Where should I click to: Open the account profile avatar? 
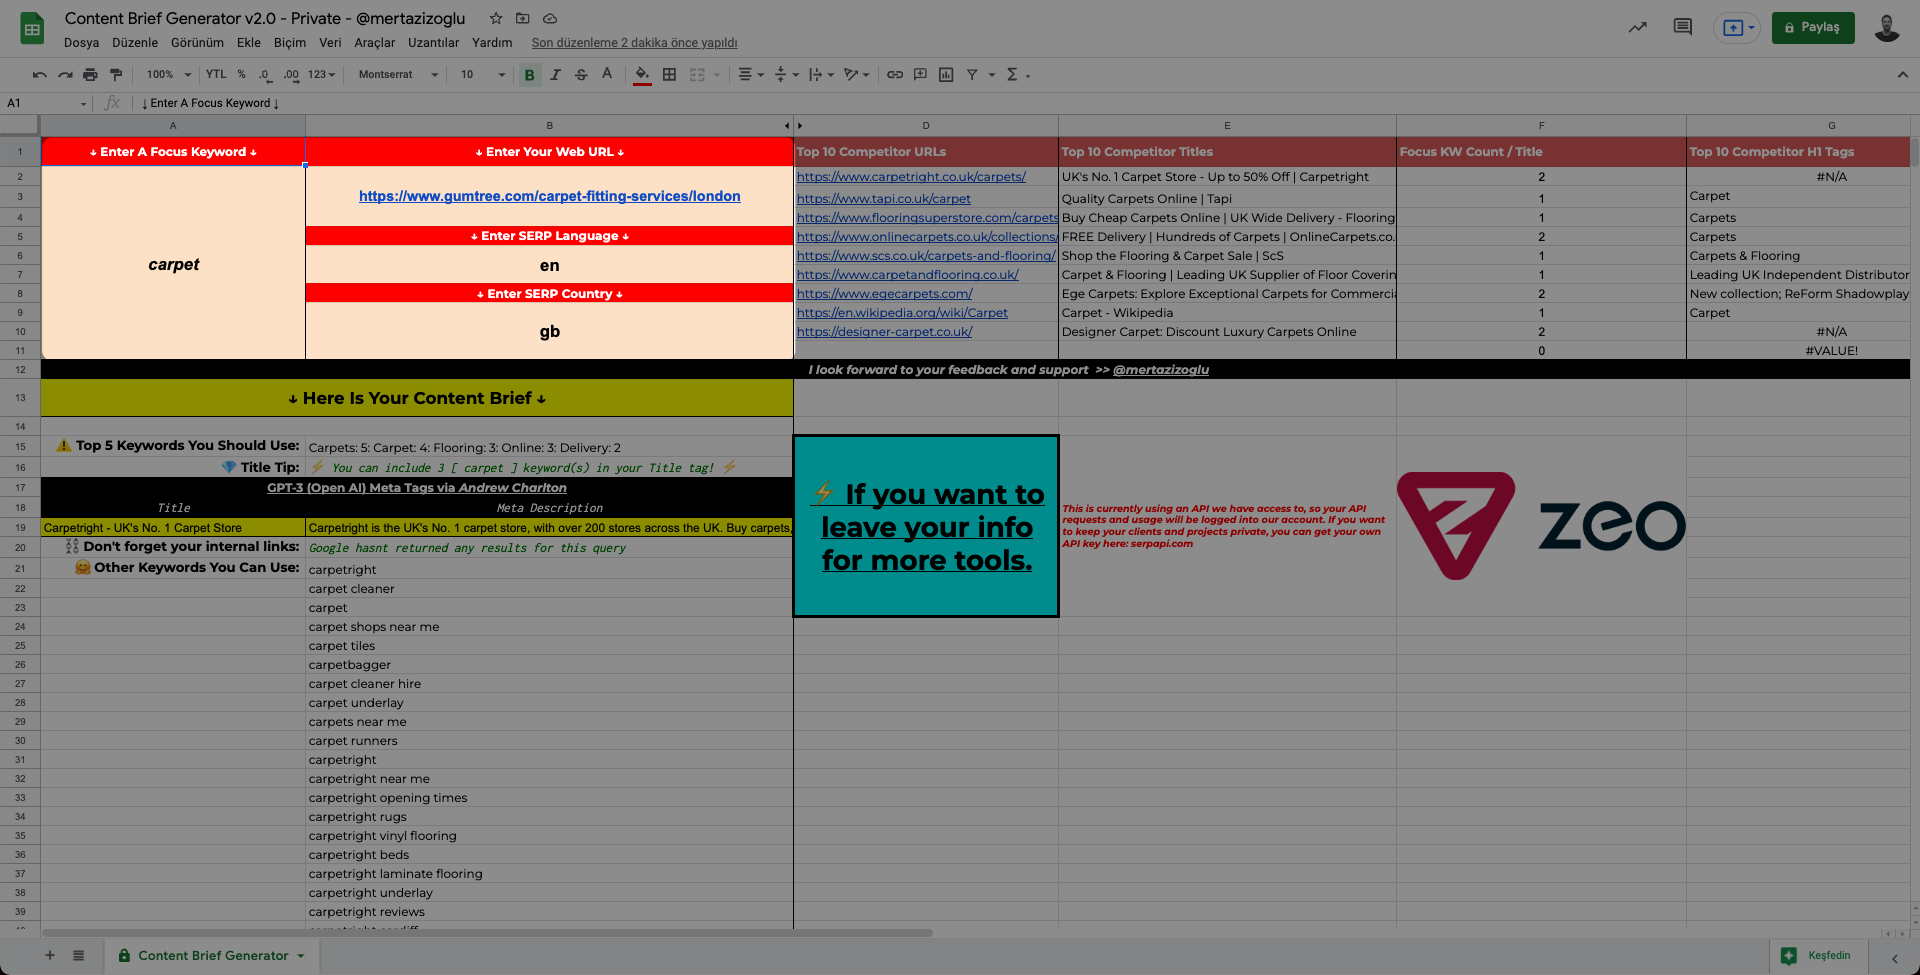tap(1887, 28)
